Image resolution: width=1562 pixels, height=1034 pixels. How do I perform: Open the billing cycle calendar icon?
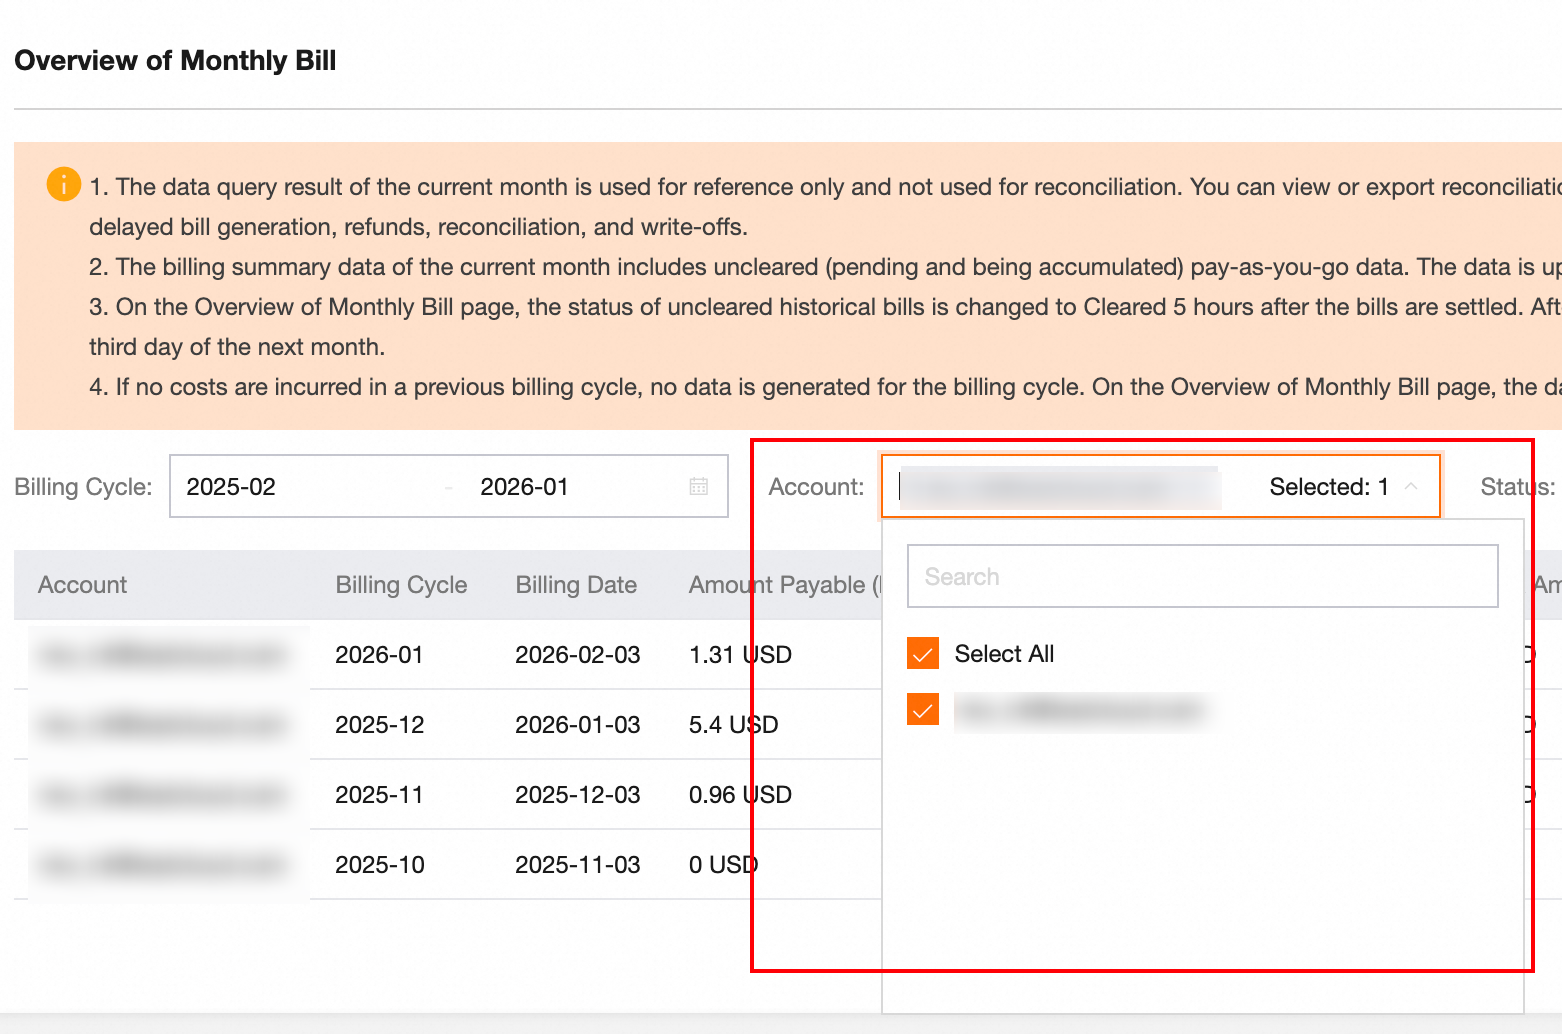(x=698, y=486)
